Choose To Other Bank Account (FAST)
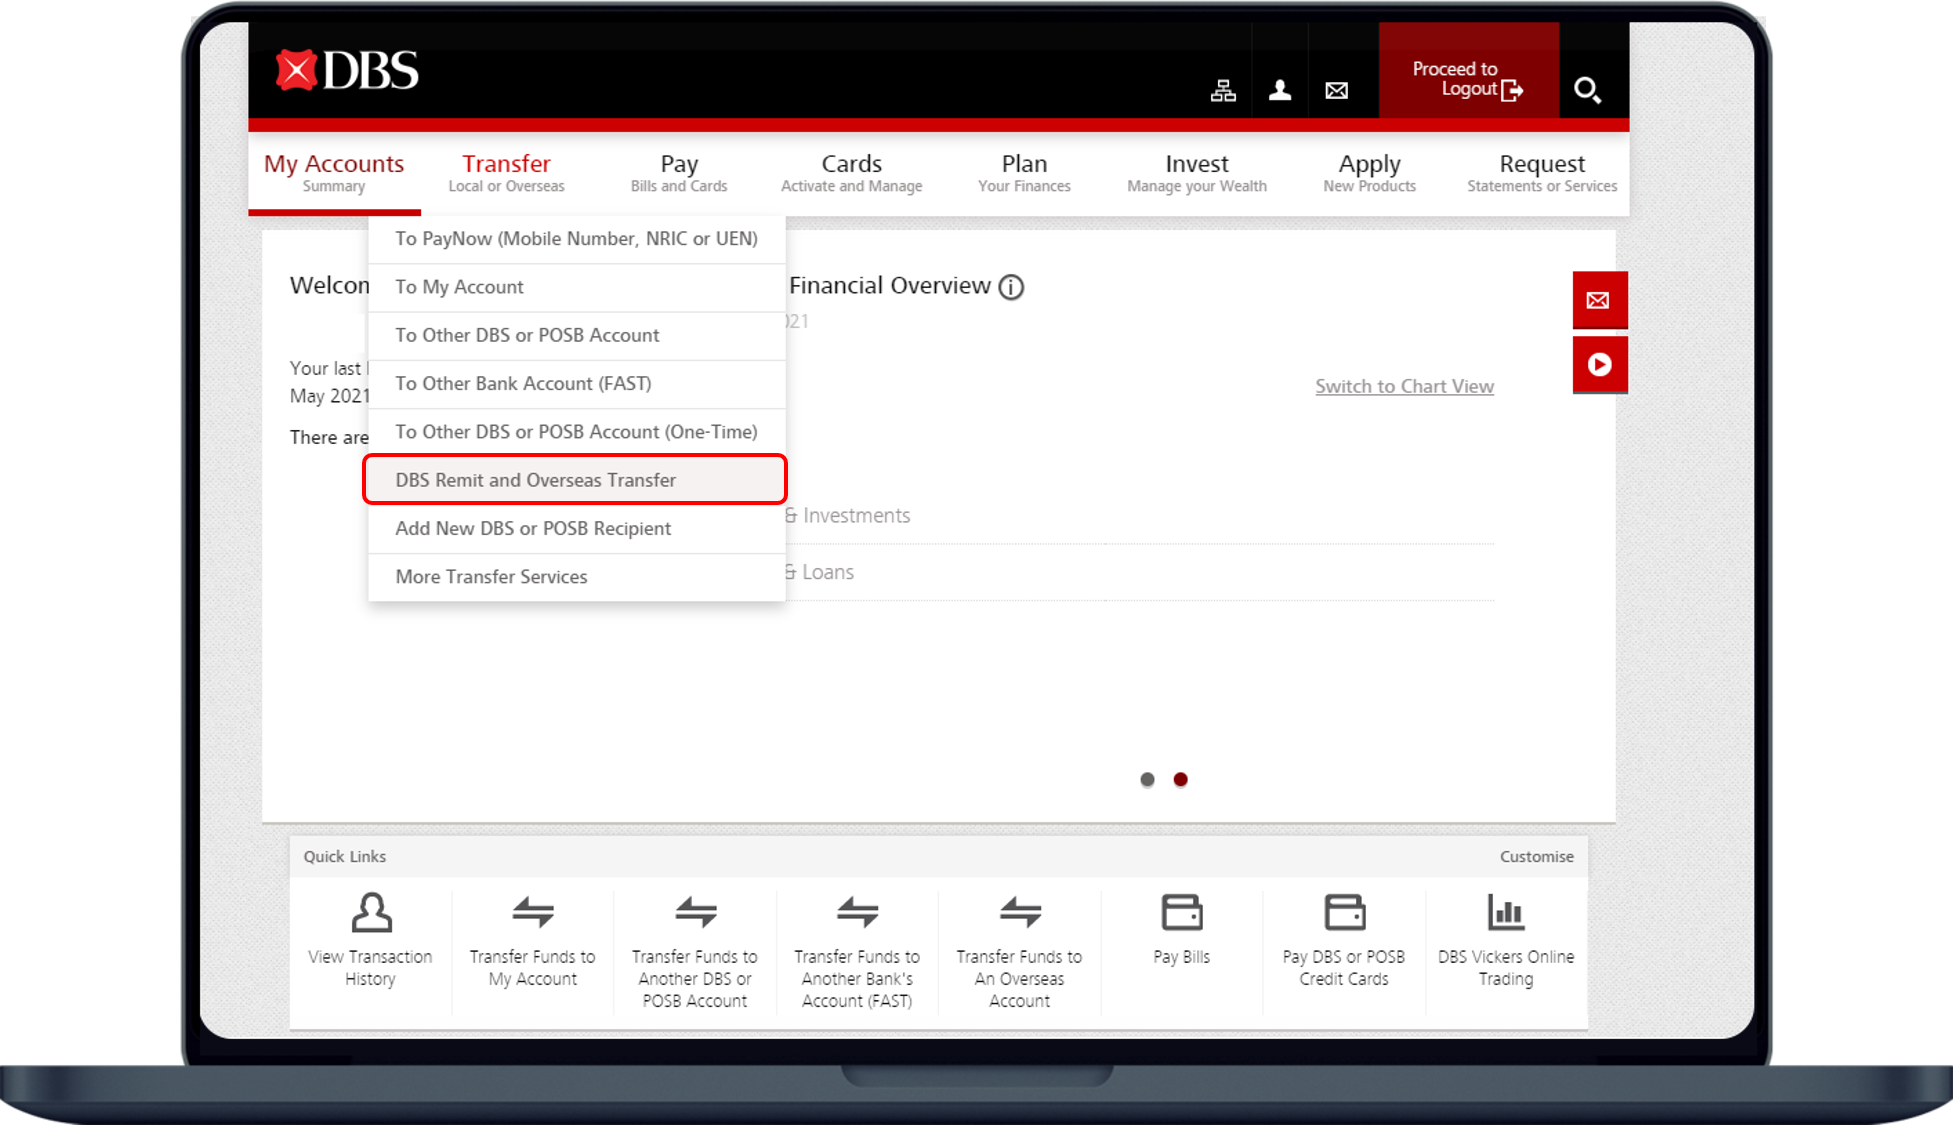1953x1125 pixels. pyautogui.click(x=523, y=384)
